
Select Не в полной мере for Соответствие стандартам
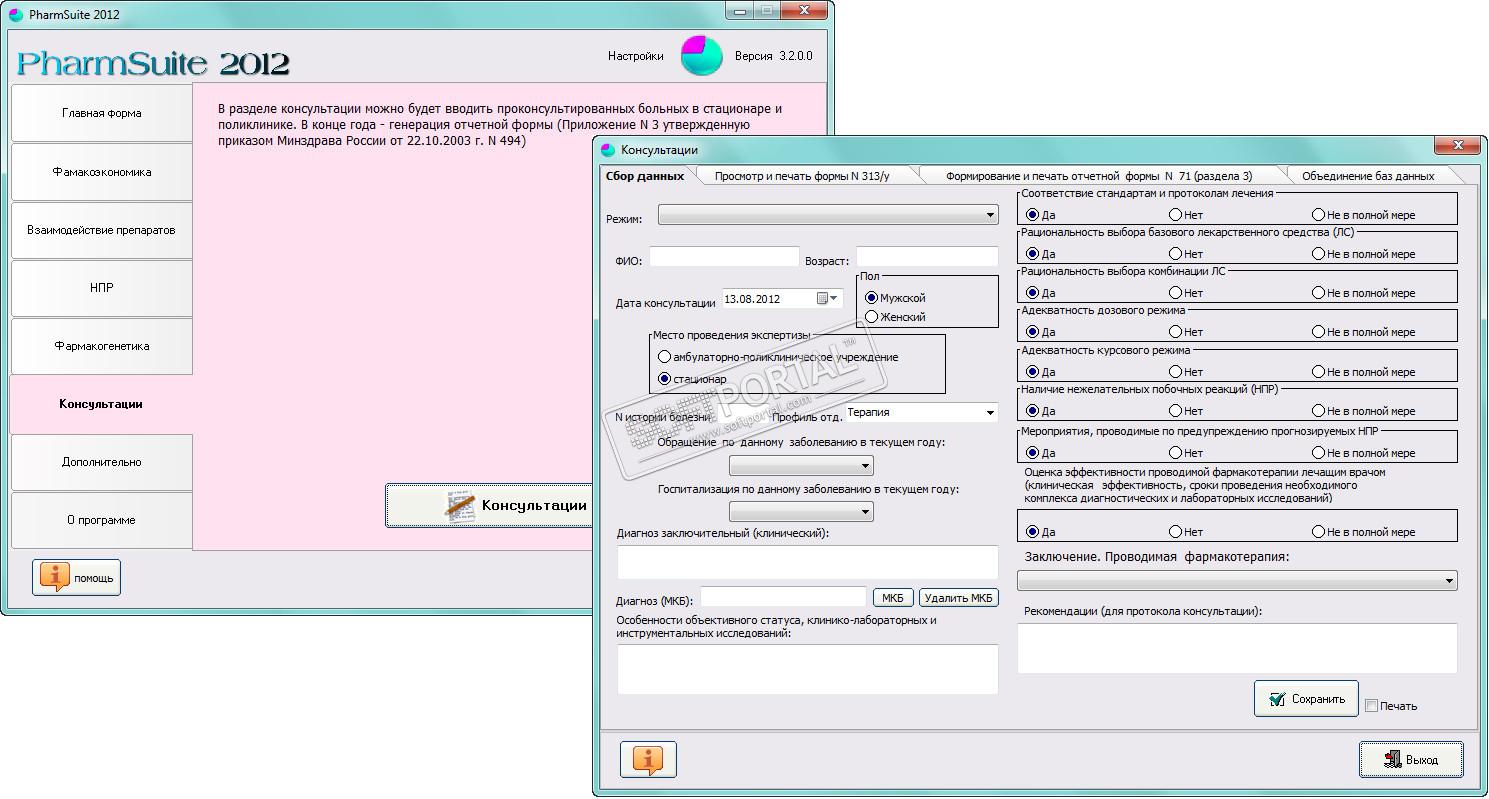(x=1319, y=215)
